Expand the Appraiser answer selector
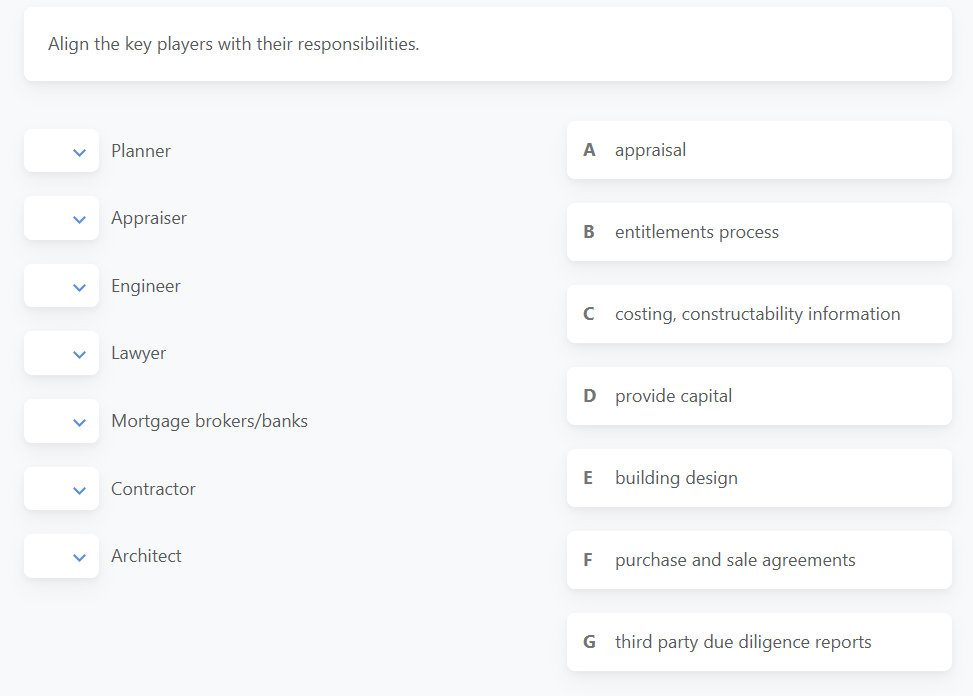Image resolution: width=973 pixels, height=696 pixels. click(x=61, y=218)
